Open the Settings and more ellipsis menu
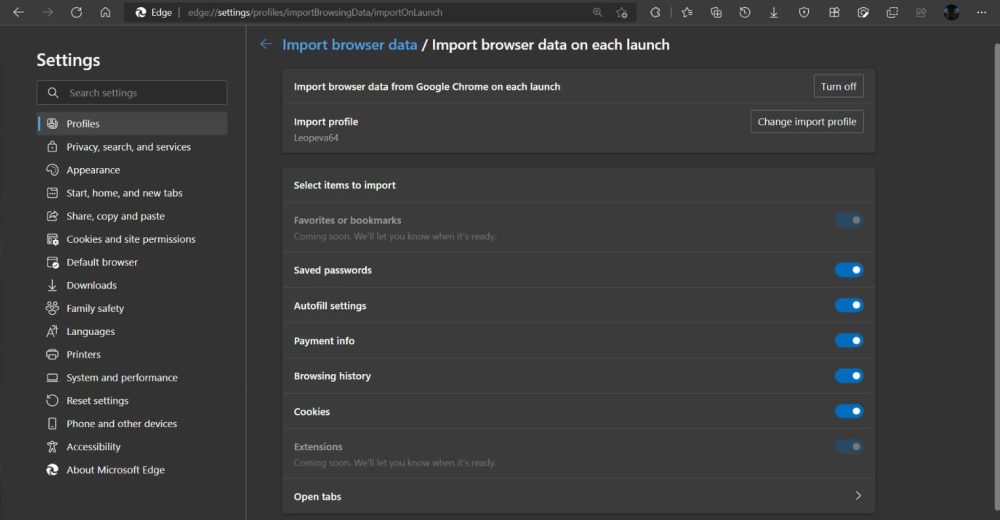1000x520 pixels. (981, 13)
